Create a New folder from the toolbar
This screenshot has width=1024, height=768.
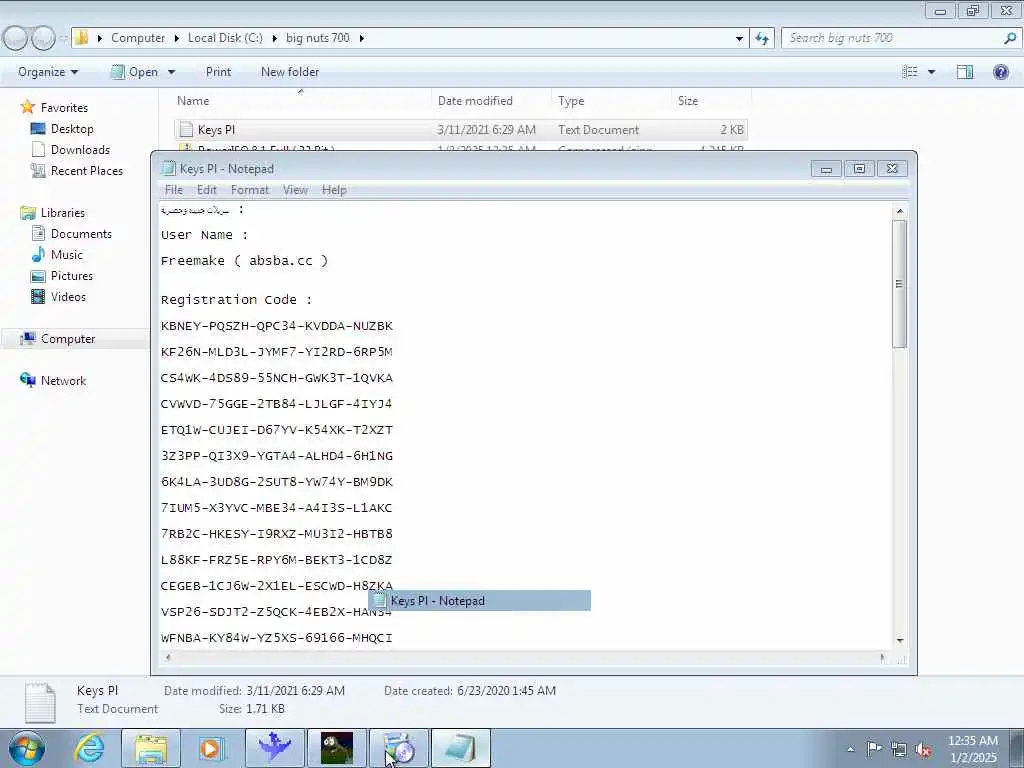290,72
